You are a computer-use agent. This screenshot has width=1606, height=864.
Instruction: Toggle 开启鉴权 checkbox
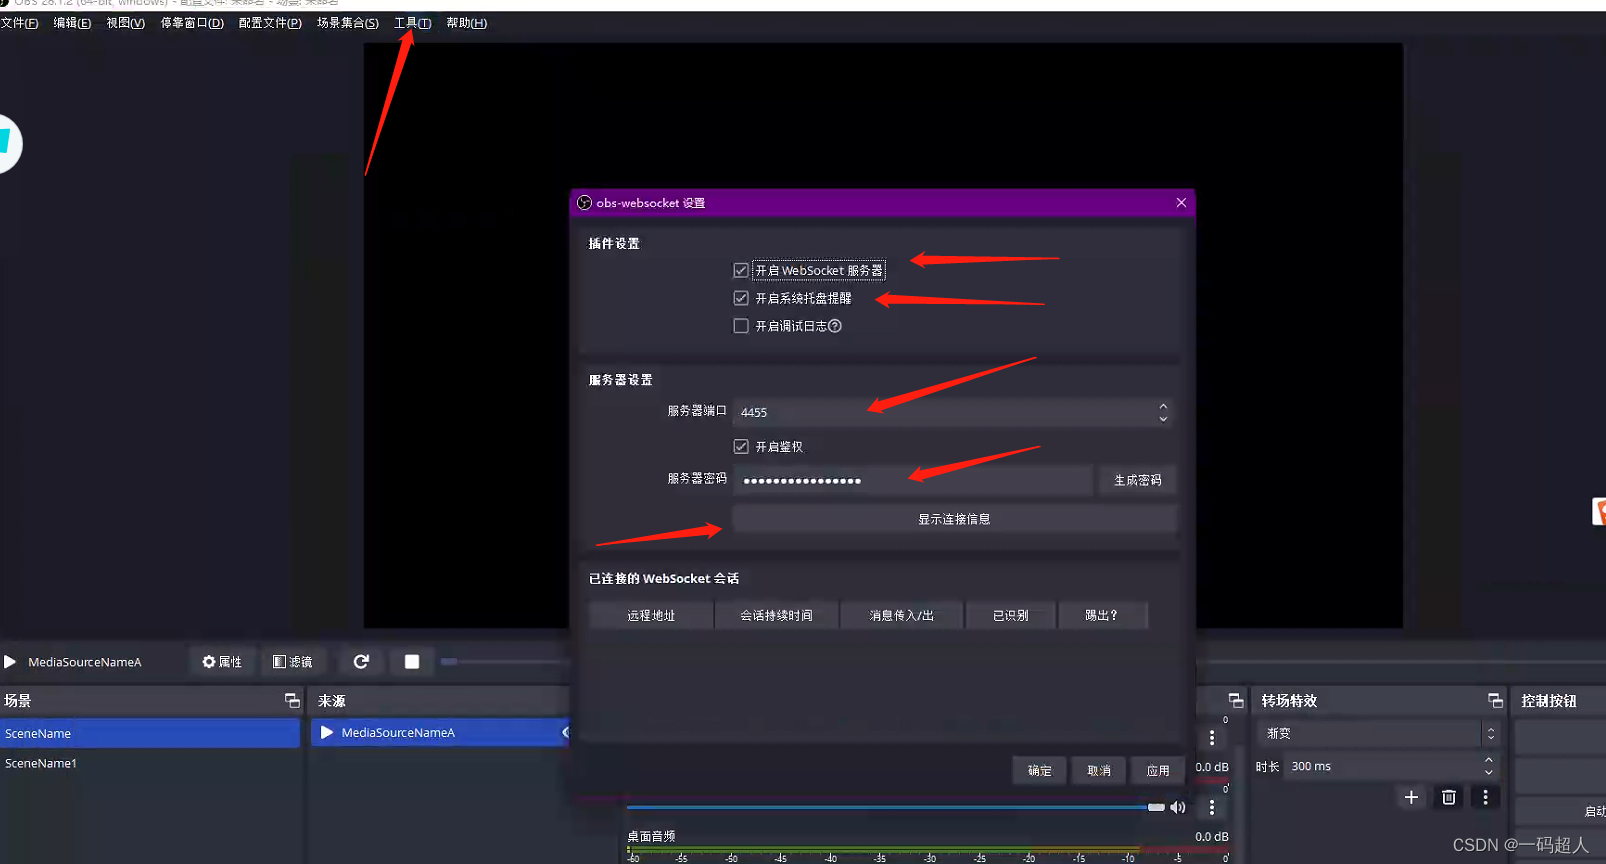(741, 447)
